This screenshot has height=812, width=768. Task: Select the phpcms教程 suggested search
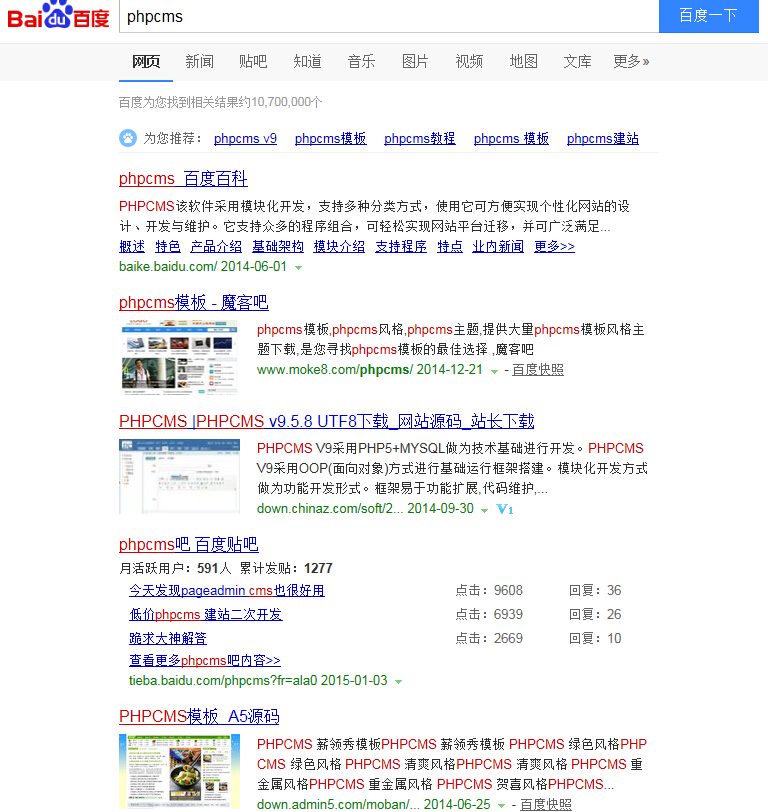tap(419, 139)
